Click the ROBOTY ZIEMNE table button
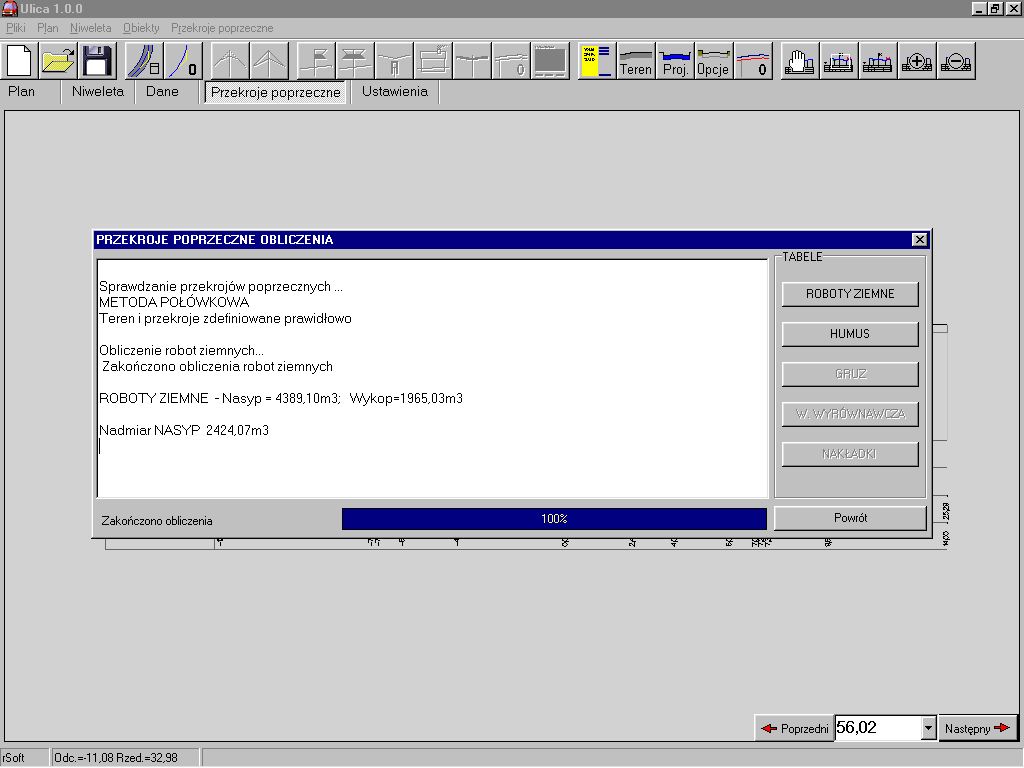1024x768 pixels. click(849, 294)
